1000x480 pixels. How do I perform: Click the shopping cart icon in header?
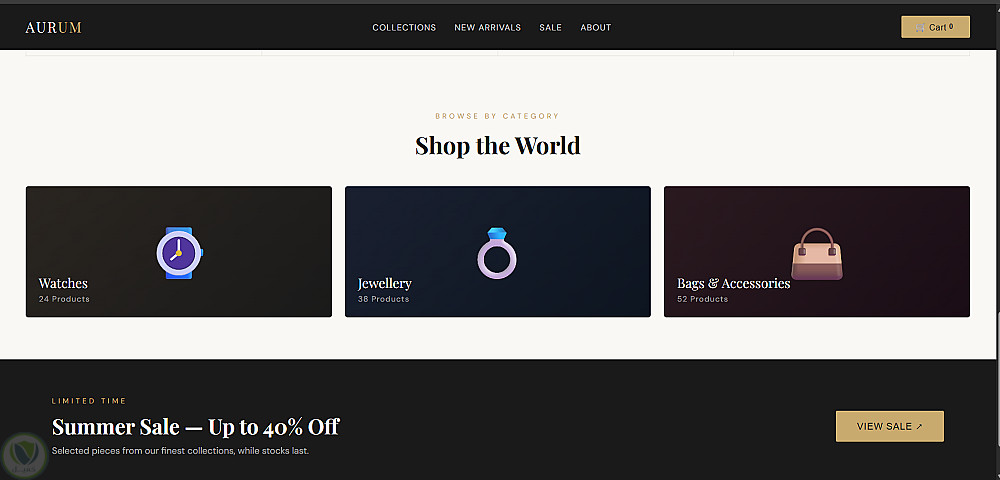(920, 27)
